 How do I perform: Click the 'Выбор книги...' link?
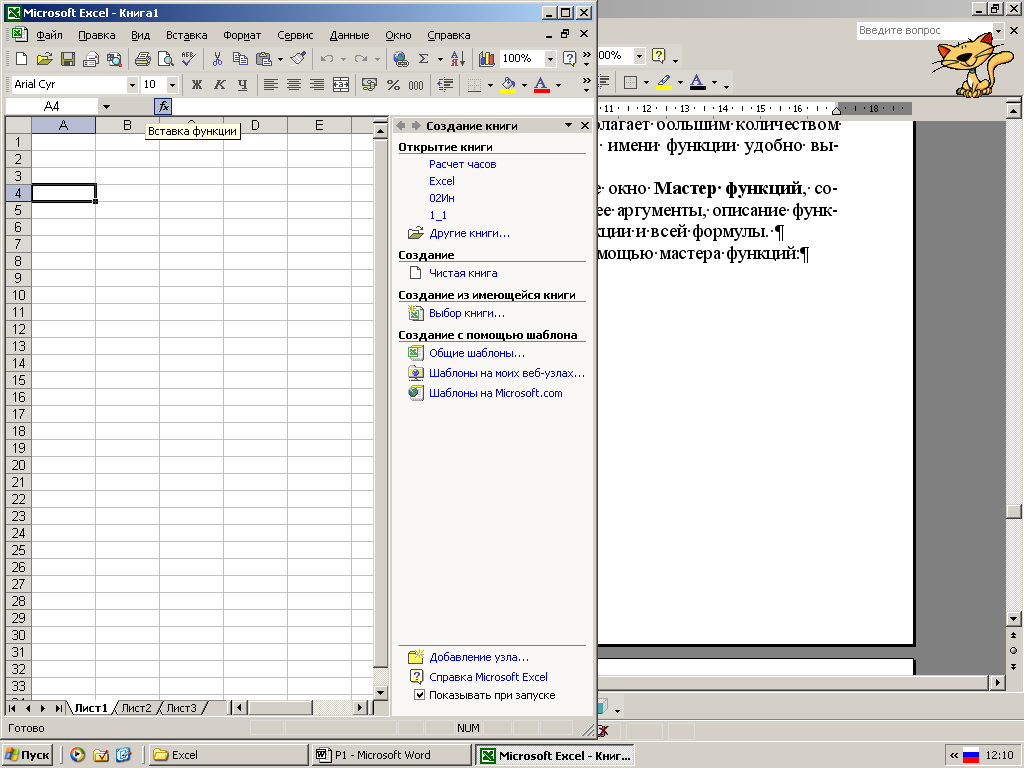(x=467, y=313)
